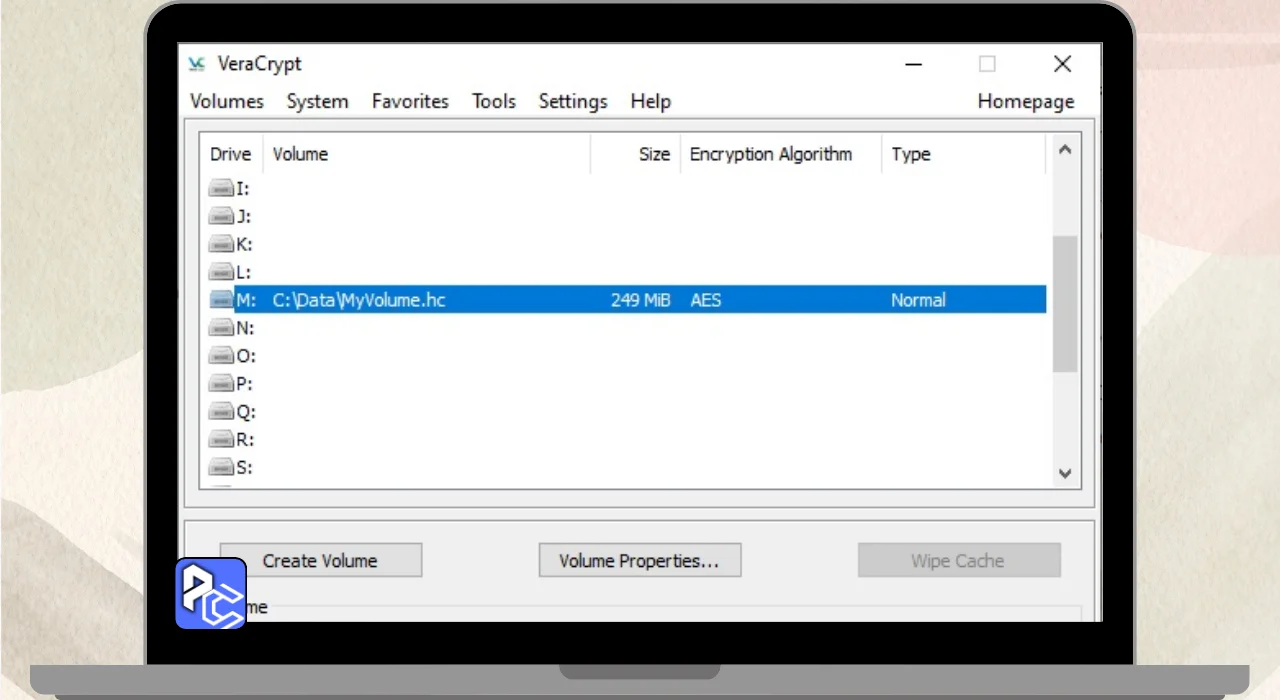Open the Settings menu
The width and height of the screenshot is (1280, 700).
(x=573, y=101)
